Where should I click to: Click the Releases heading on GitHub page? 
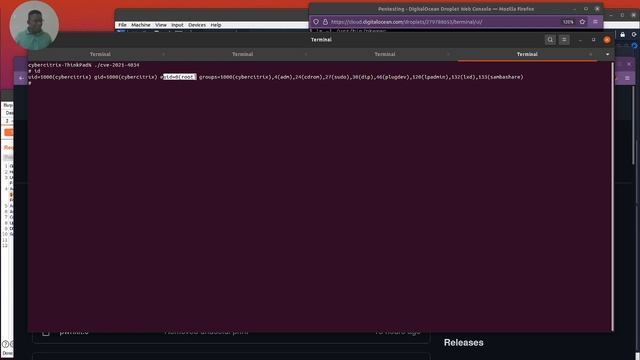pyautogui.click(x=463, y=342)
